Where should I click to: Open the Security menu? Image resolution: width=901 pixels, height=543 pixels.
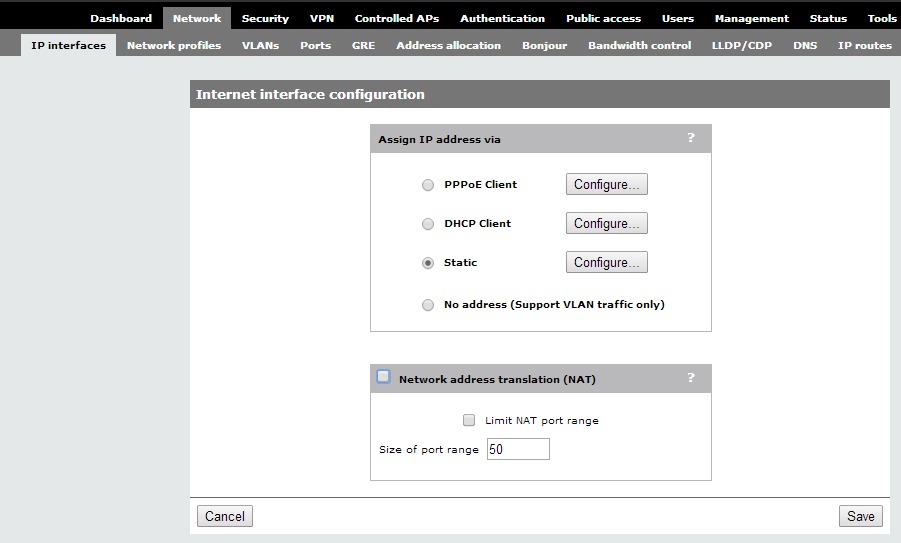tap(265, 18)
